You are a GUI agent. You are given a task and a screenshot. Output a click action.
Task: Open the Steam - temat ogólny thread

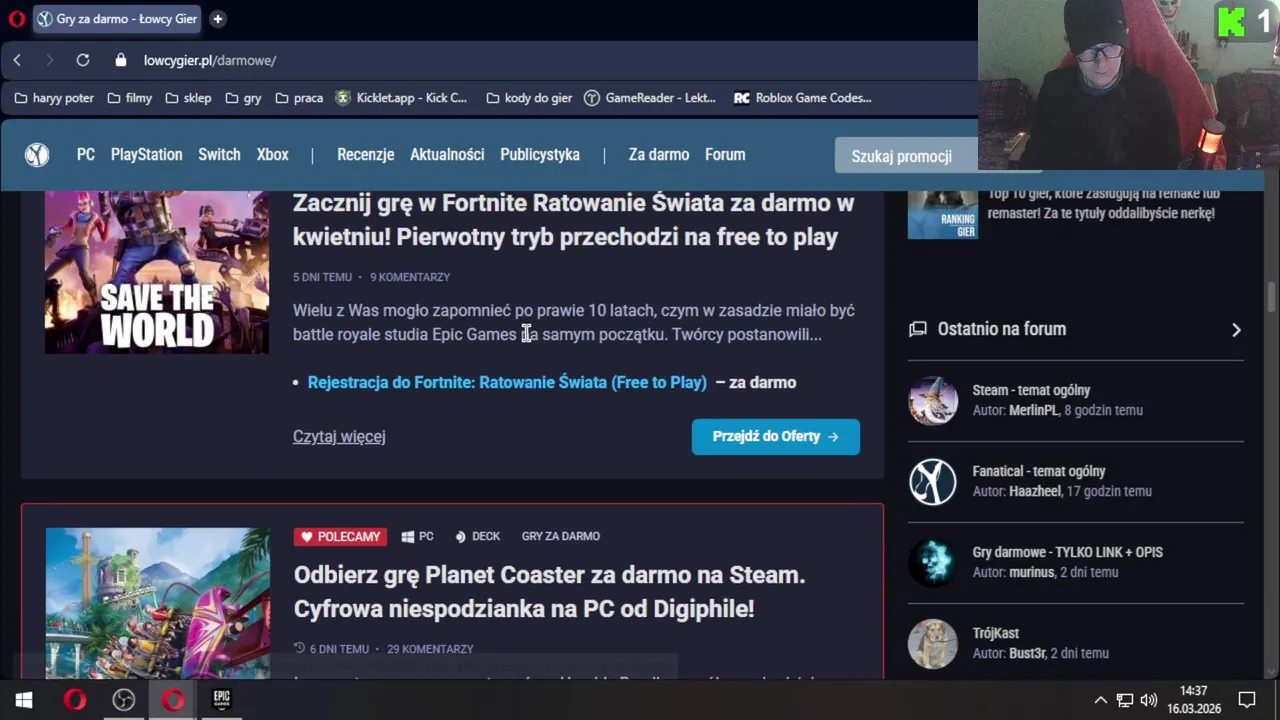(1031, 390)
